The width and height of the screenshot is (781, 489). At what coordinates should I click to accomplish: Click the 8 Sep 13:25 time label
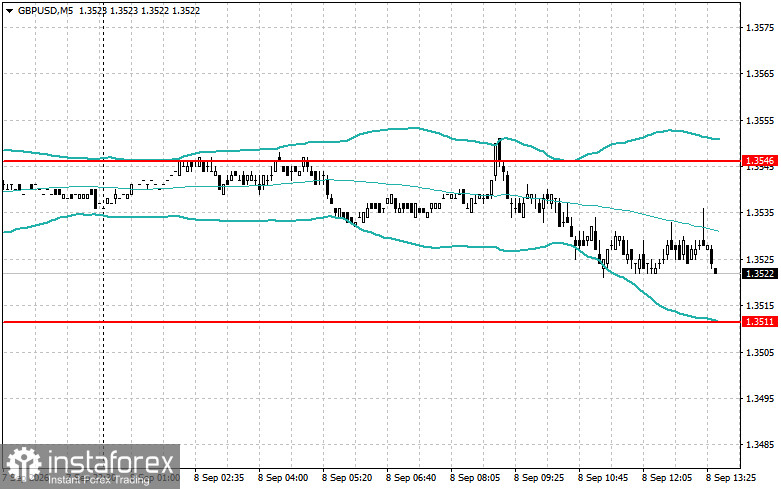[x=731, y=478]
